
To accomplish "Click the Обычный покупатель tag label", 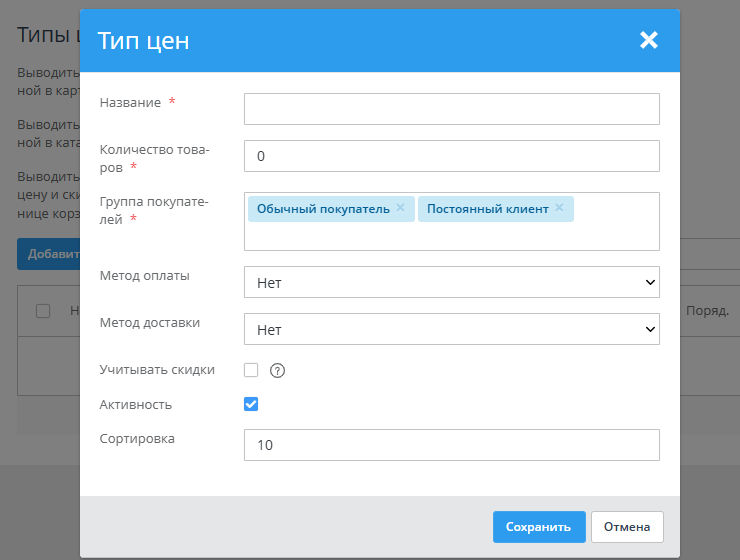I will coord(322,209).
